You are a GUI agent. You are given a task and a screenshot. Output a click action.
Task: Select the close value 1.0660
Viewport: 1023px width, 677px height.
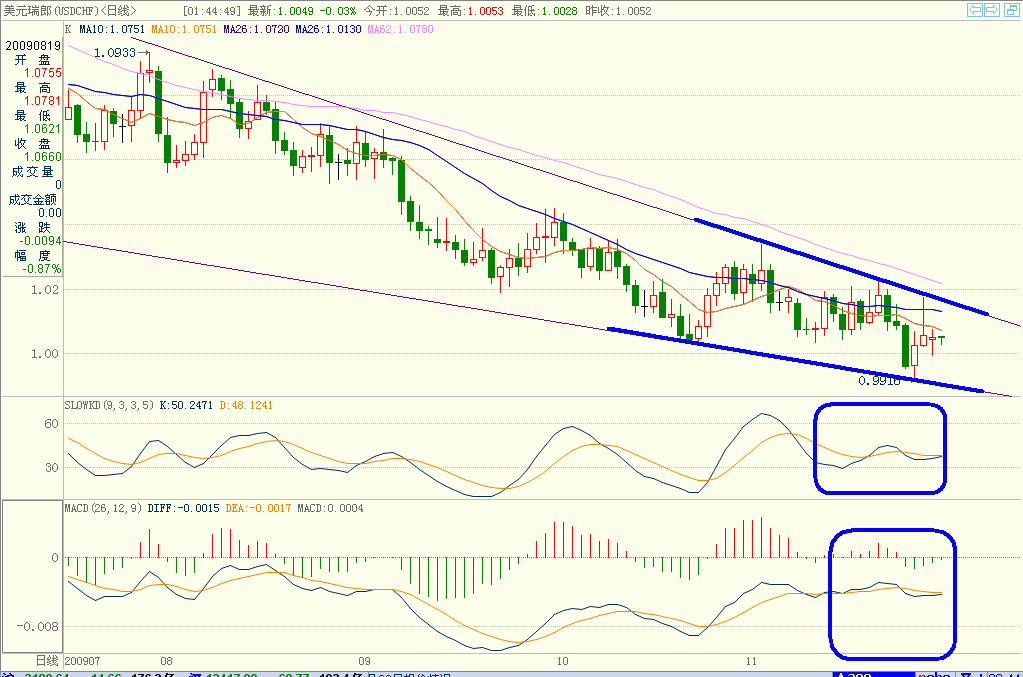click(43, 157)
